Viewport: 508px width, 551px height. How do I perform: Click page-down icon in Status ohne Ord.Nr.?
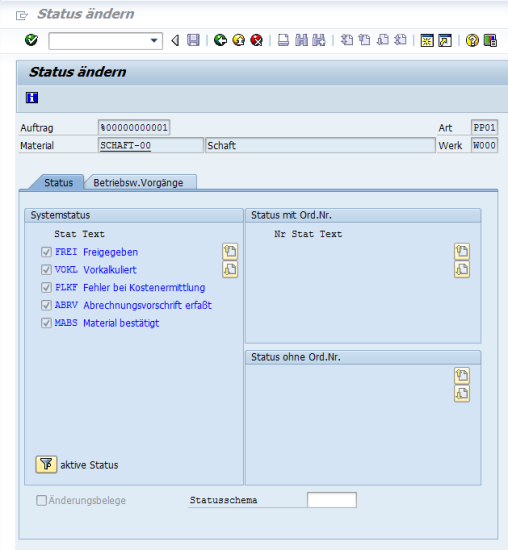pyautogui.click(x=462, y=394)
